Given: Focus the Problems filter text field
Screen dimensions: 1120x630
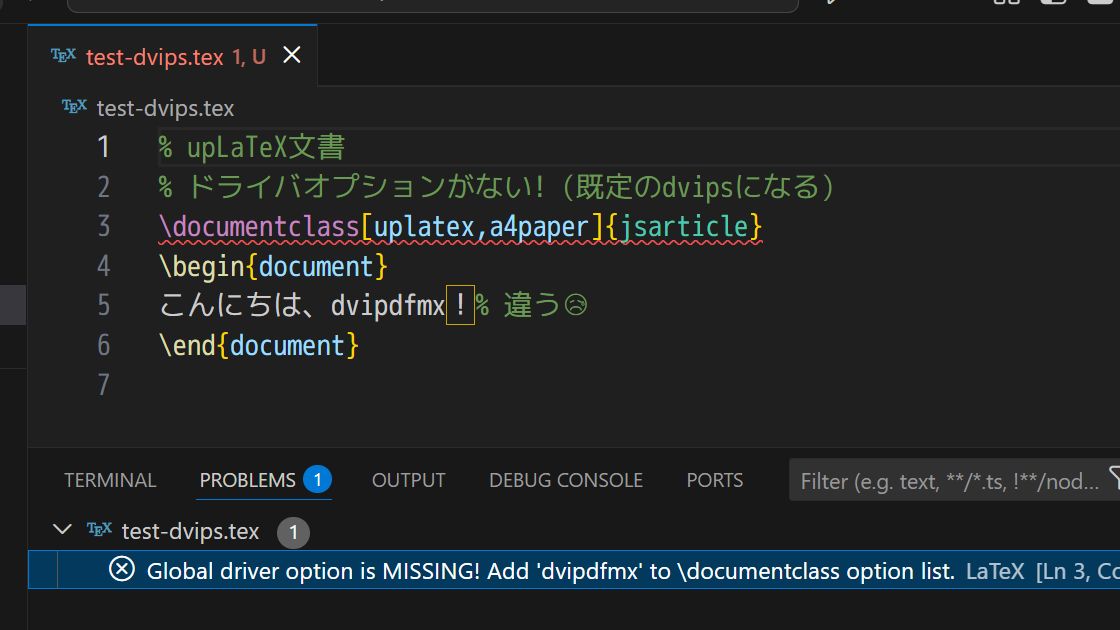Looking at the screenshot, I should (x=950, y=481).
